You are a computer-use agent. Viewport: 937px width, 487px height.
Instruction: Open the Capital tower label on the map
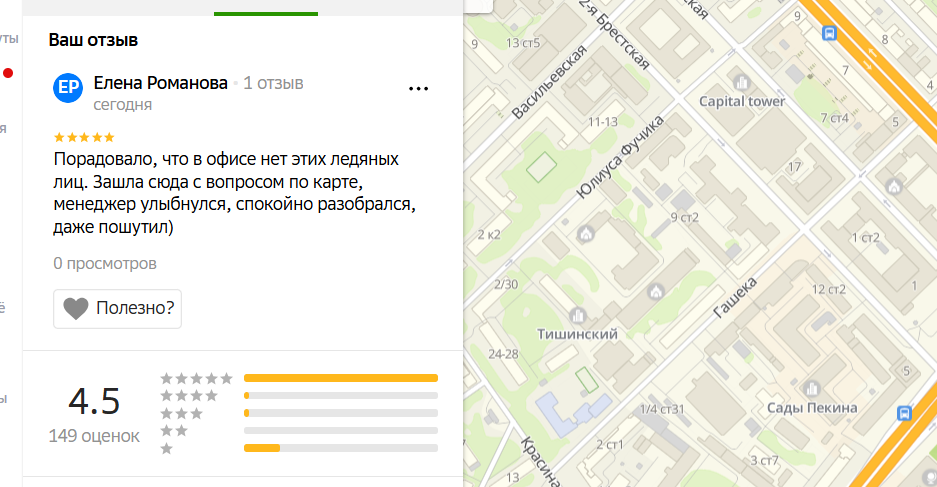742,102
